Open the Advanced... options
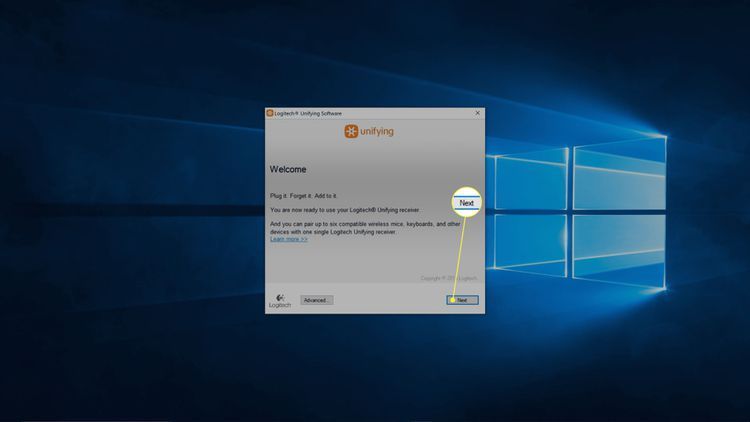 pyautogui.click(x=316, y=300)
